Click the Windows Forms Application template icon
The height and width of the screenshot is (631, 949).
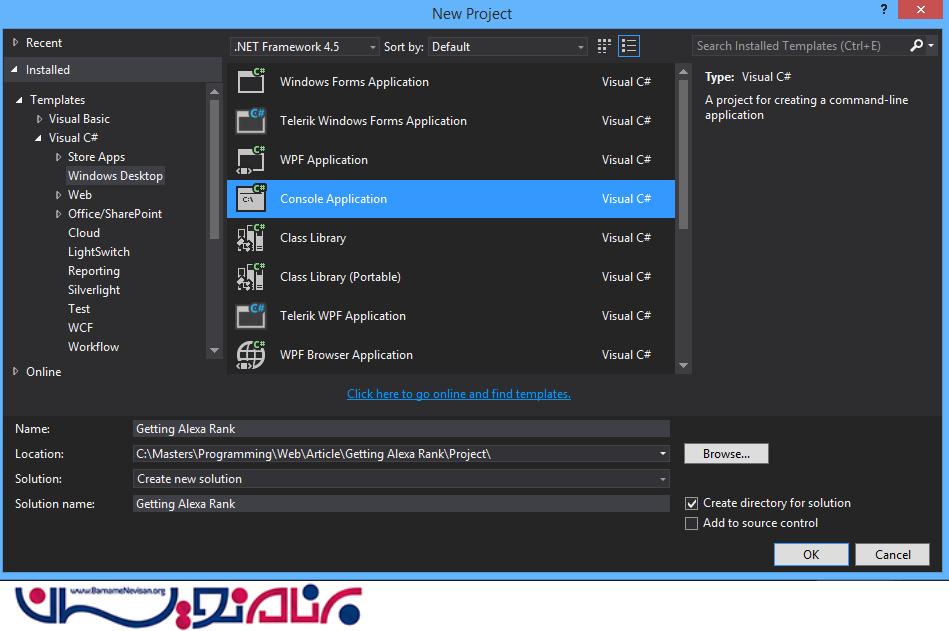(x=250, y=82)
